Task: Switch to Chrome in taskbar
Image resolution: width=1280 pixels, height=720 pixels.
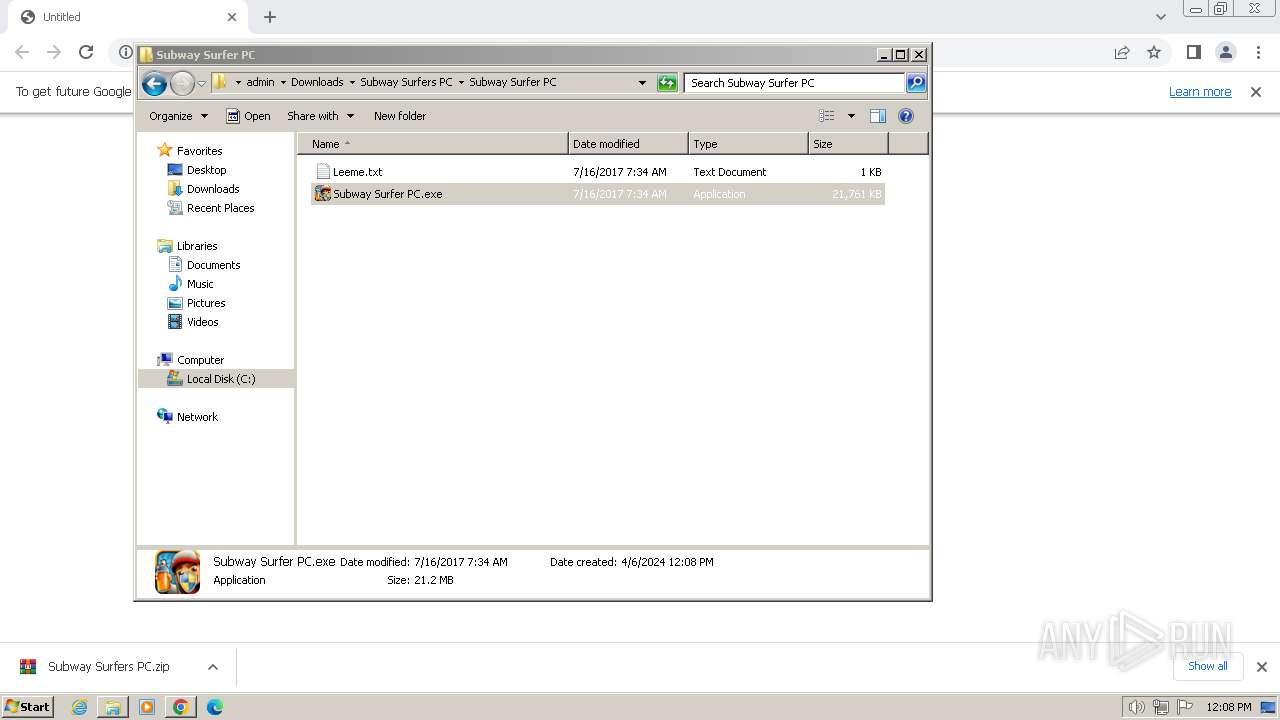Action: [181, 707]
